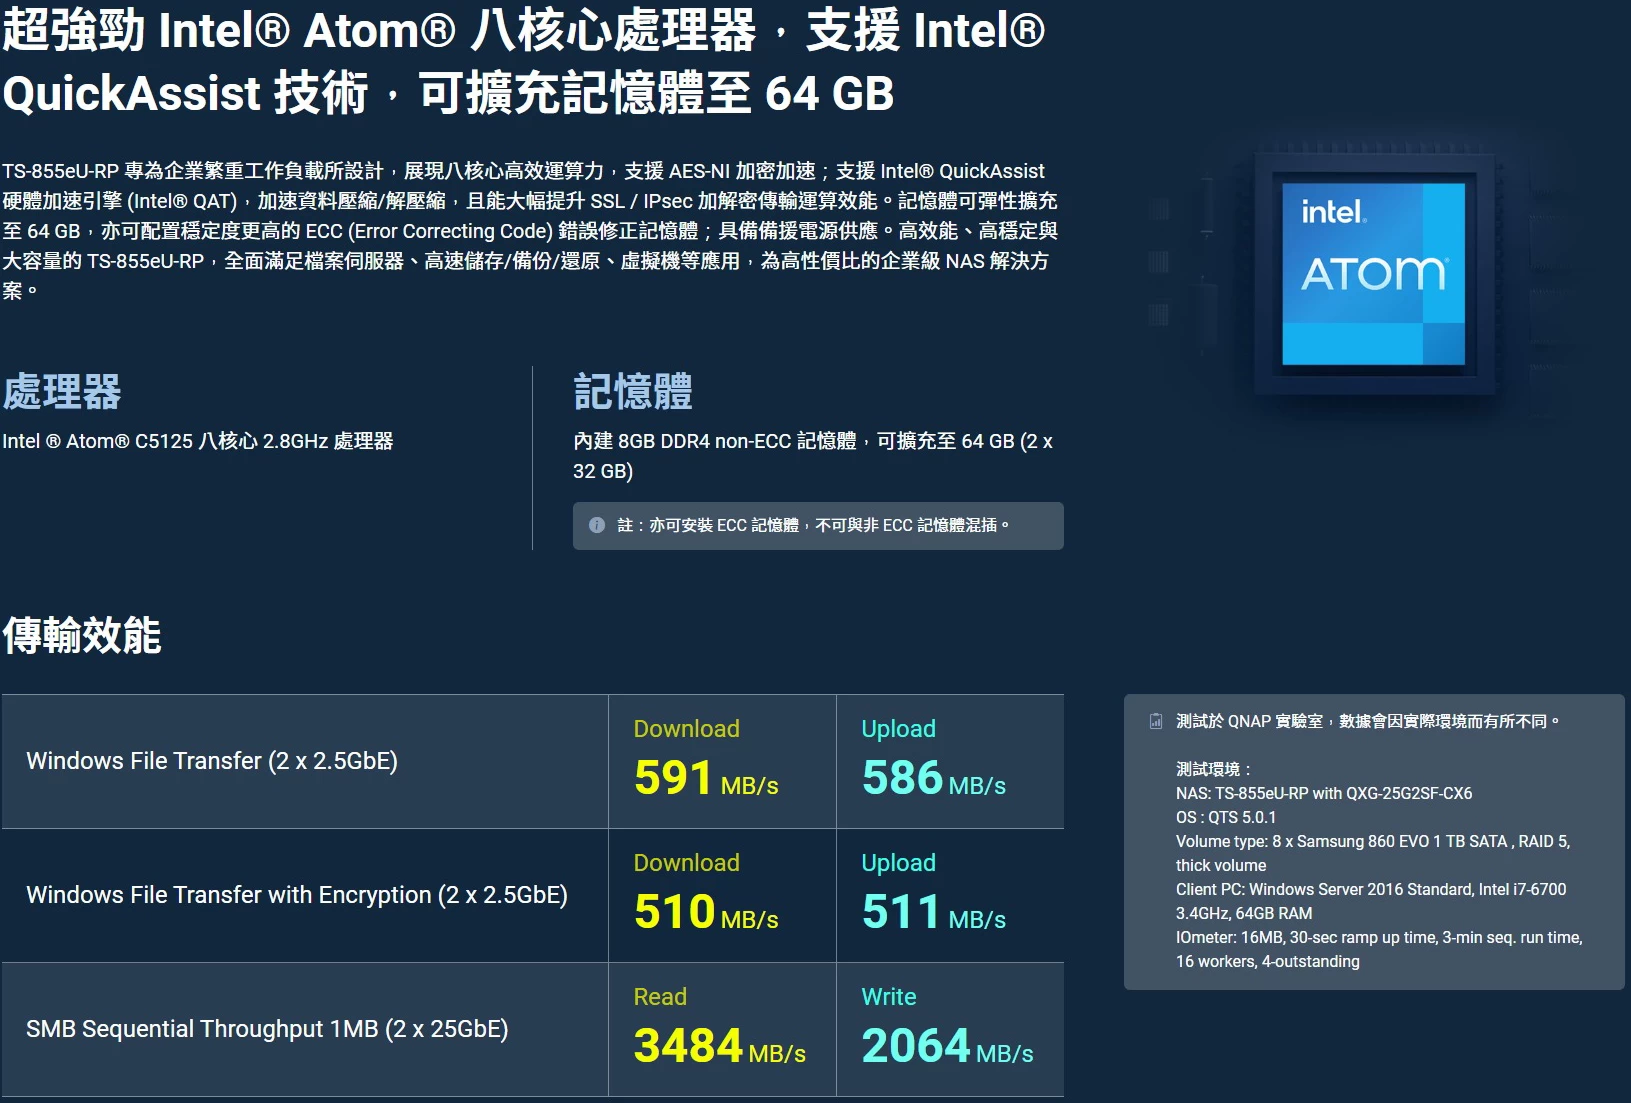Viewport: 1631px width, 1103px height.
Task: Click the 511 MB/s upload value
Action: [x=934, y=912]
